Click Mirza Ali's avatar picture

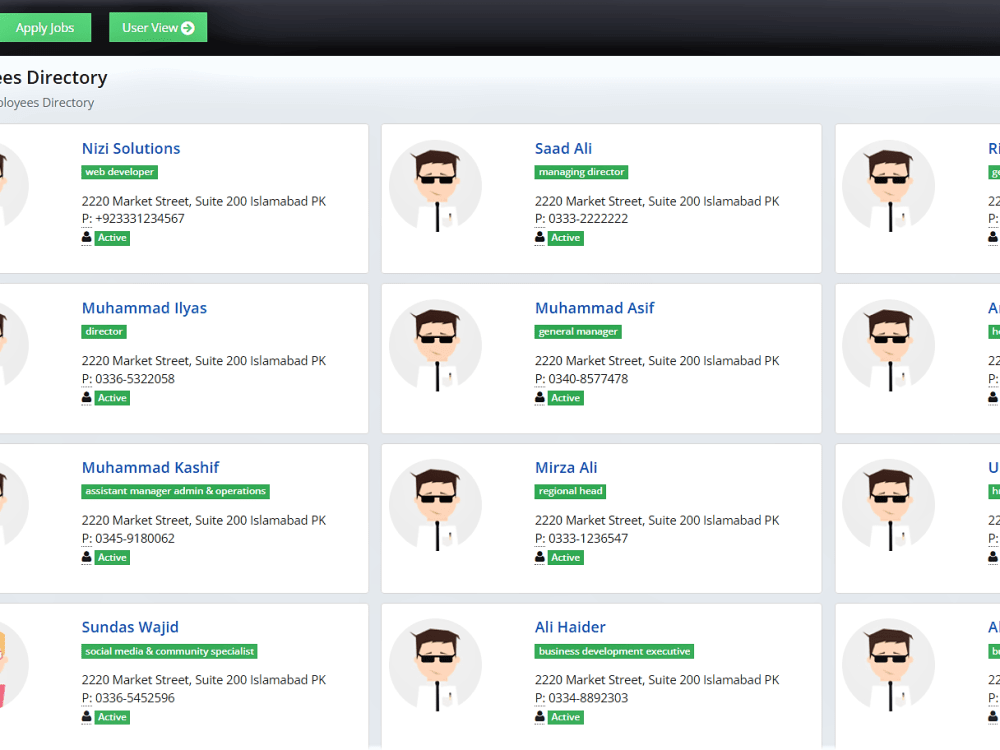pos(436,505)
